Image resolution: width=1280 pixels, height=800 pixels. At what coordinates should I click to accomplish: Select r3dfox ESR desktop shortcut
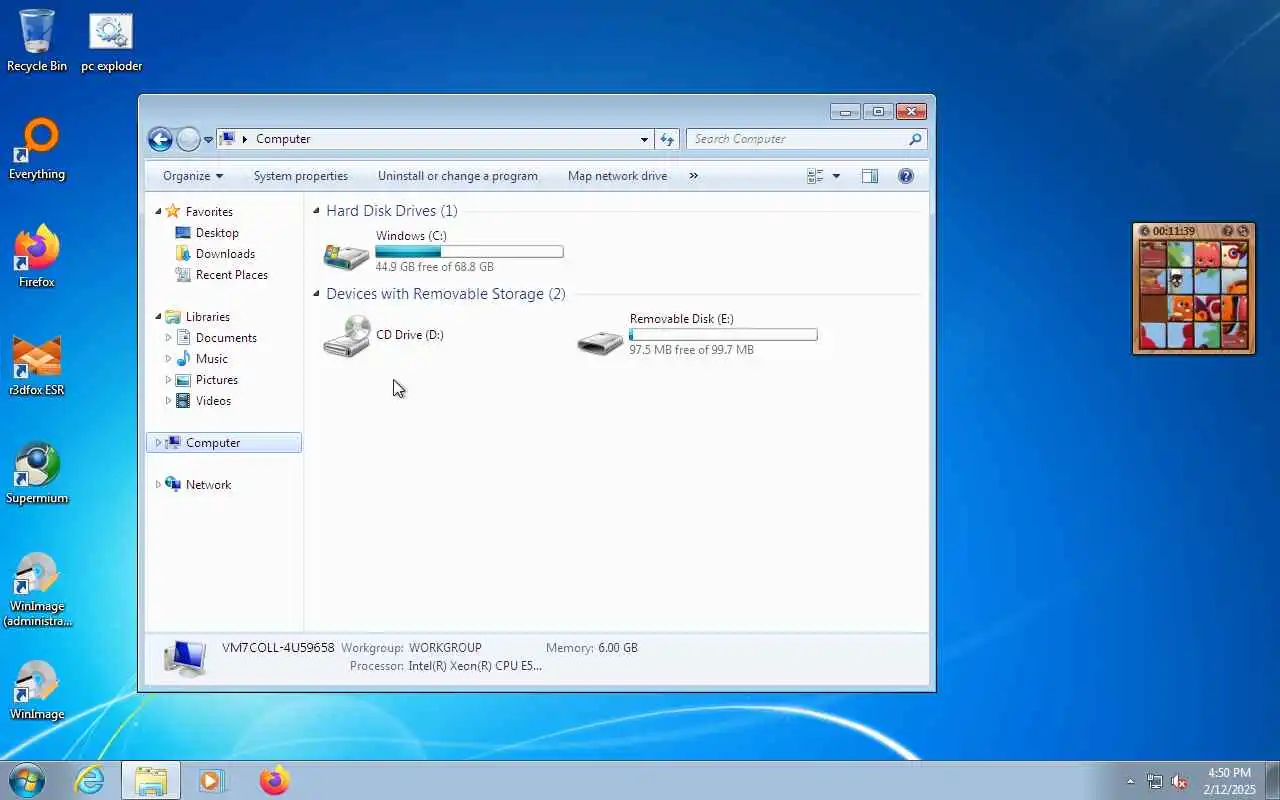pos(37,365)
